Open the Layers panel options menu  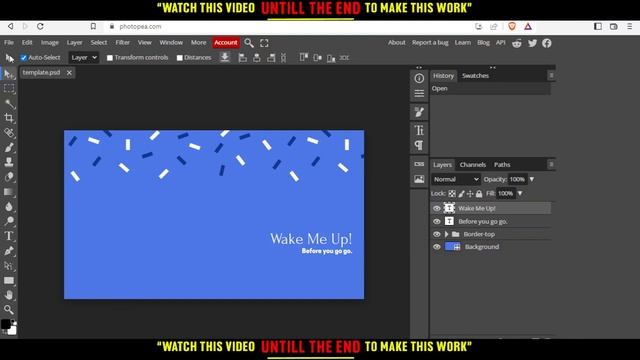click(x=551, y=164)
